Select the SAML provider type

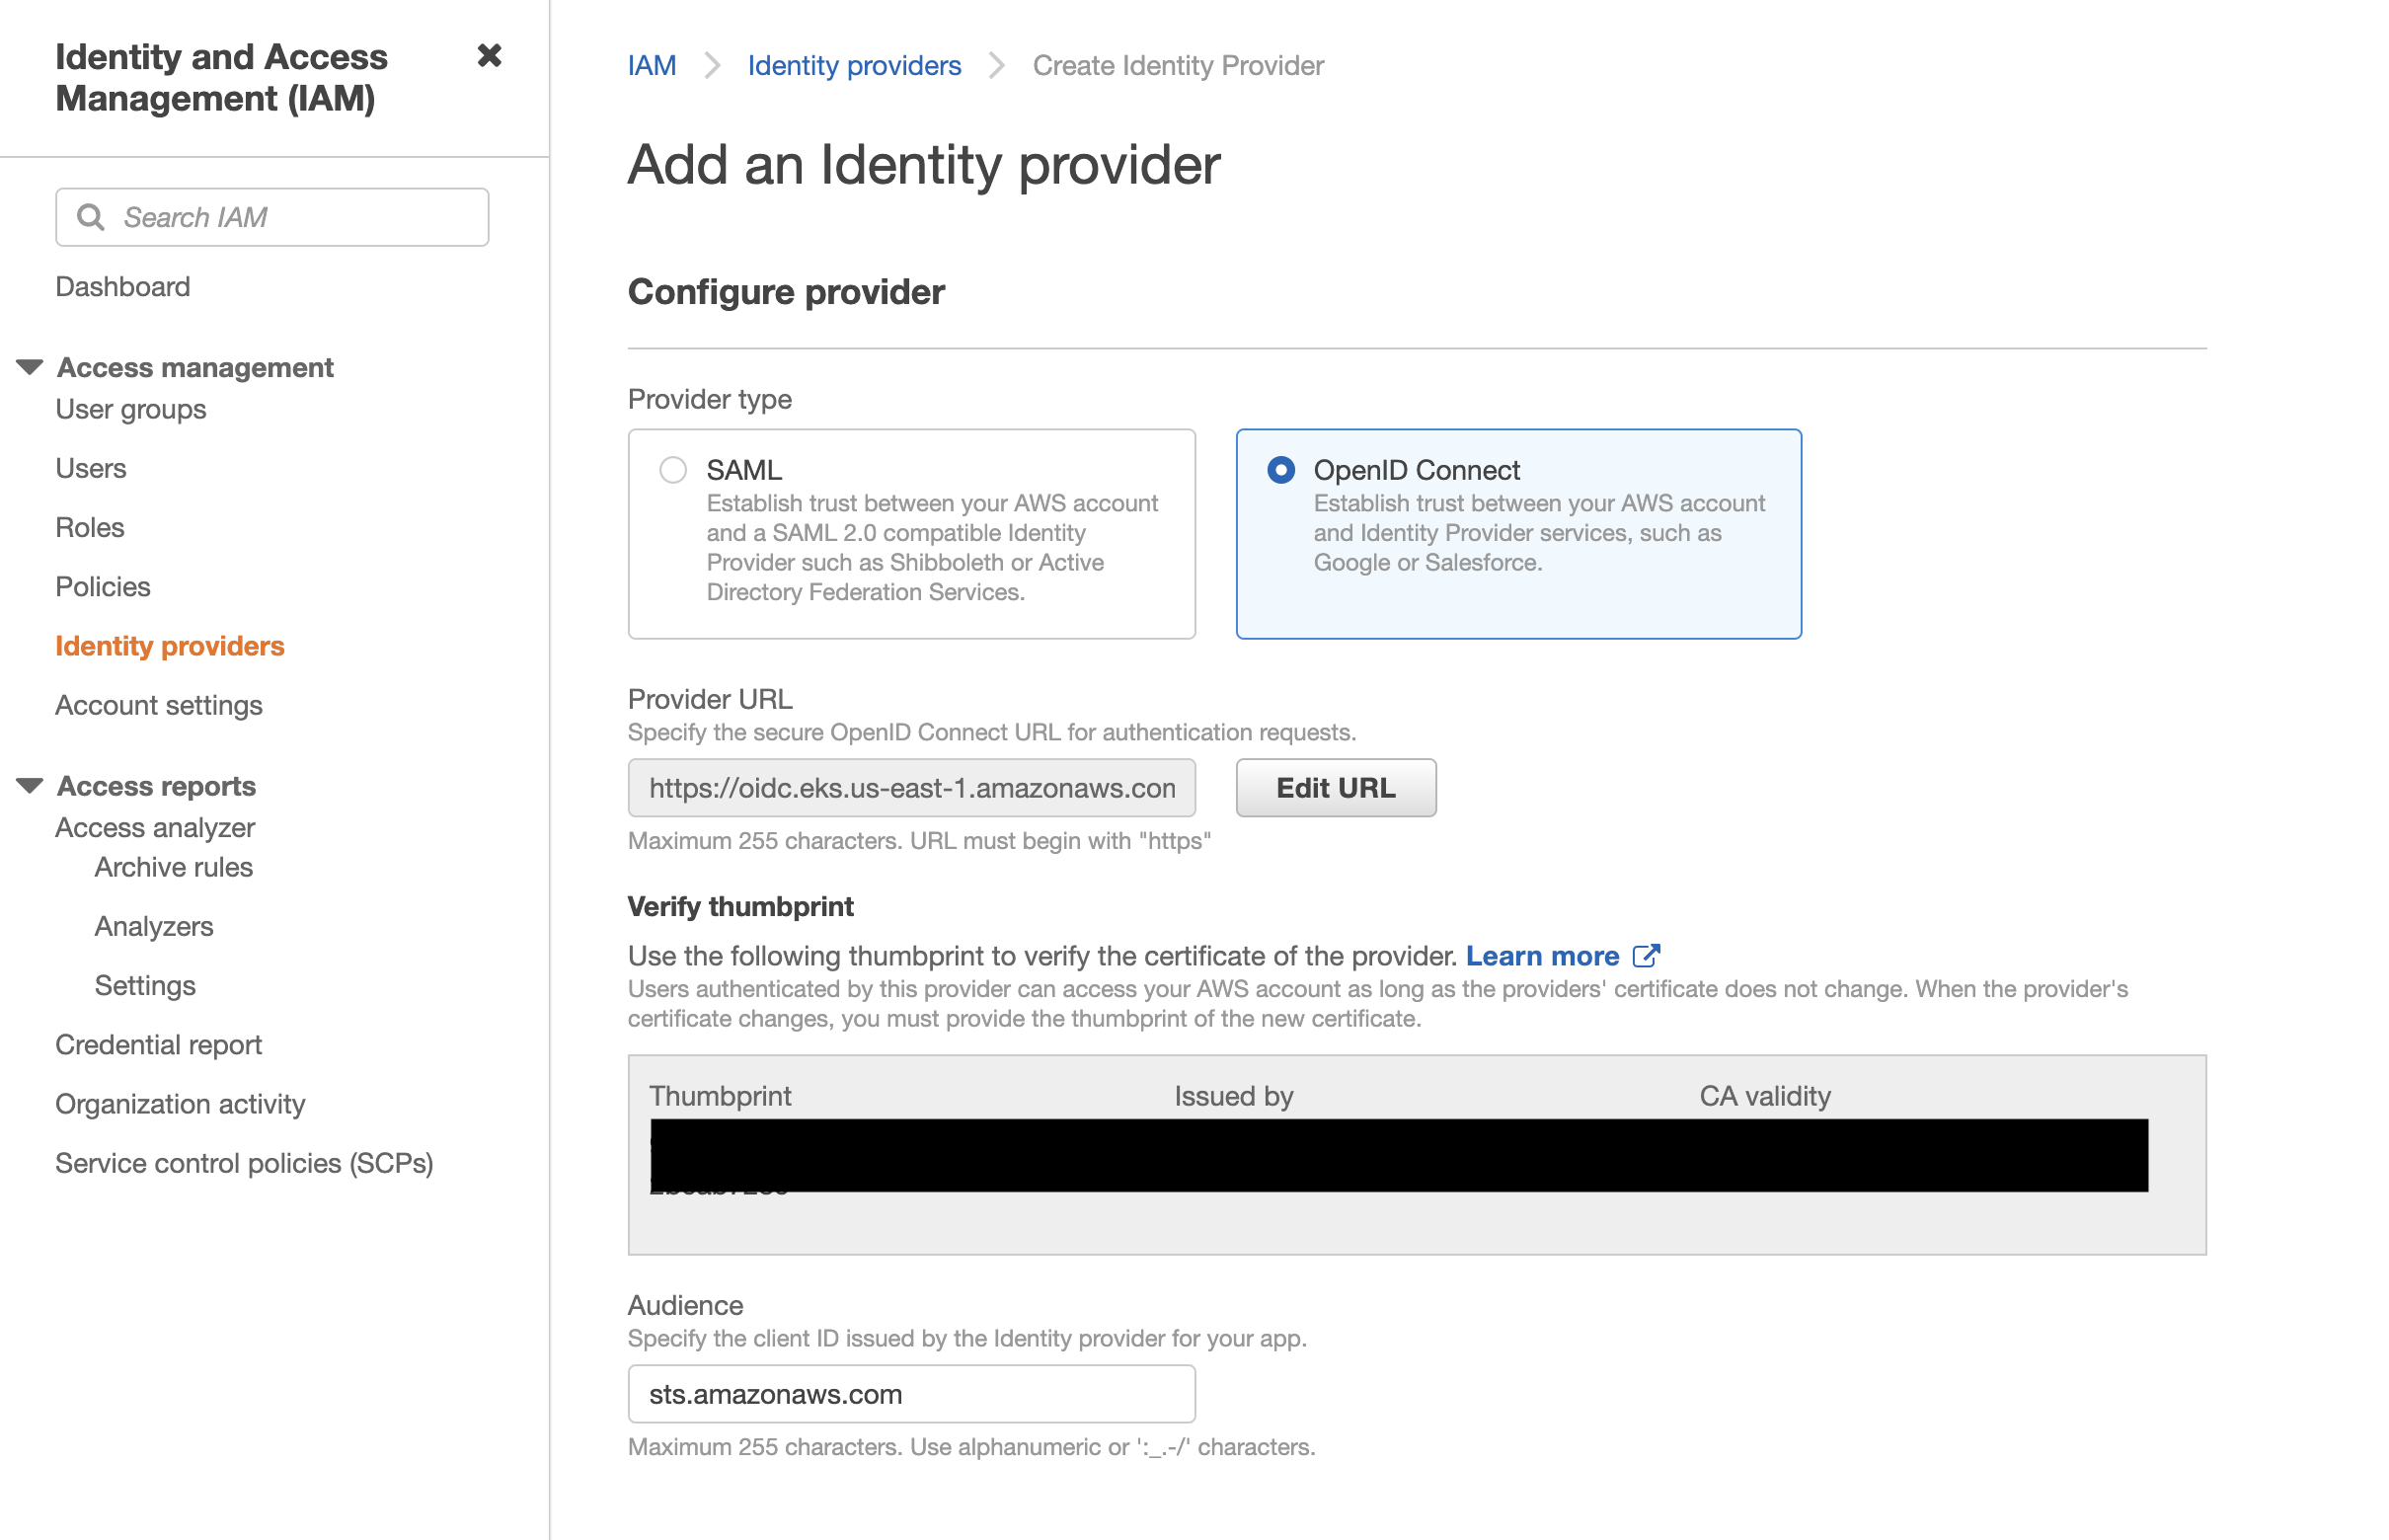click(673, 470)
